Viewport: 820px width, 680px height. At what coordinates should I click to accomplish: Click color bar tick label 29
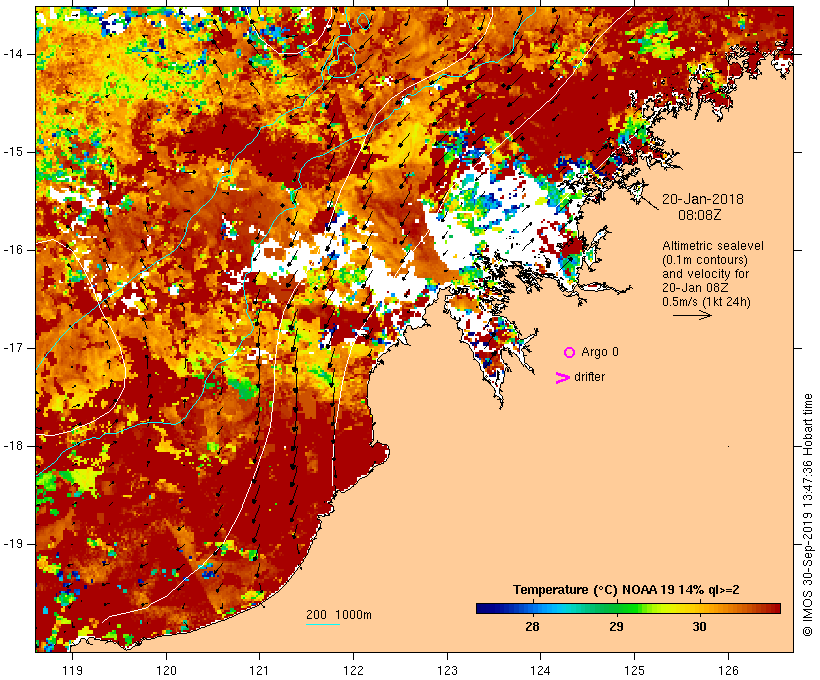tap(617, 627)
